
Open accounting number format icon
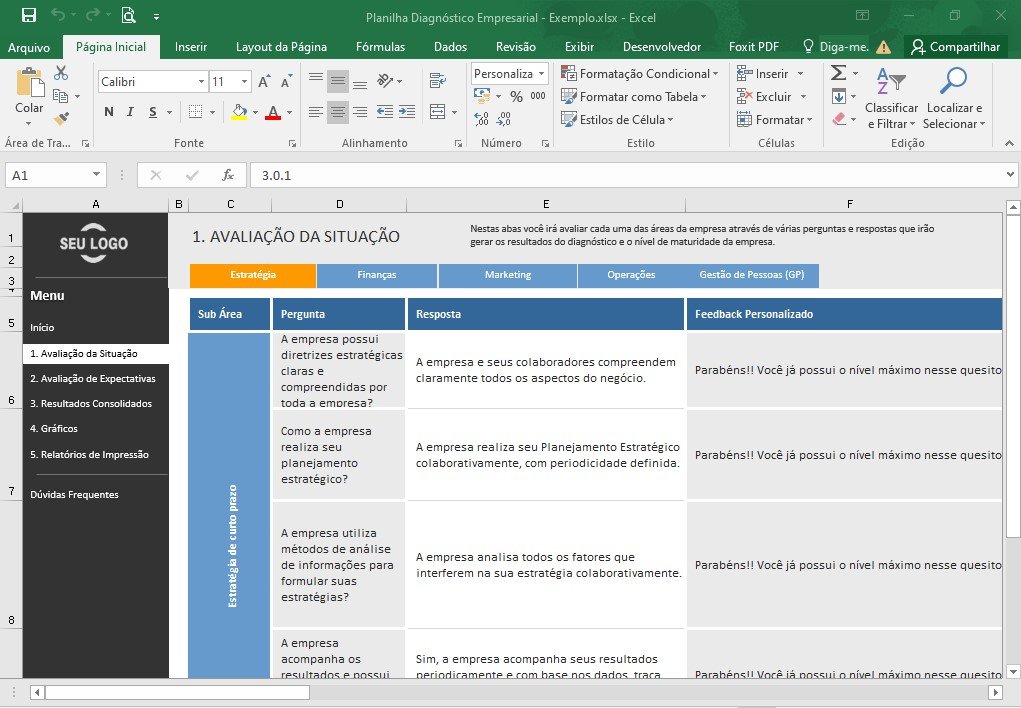[483, 96]
